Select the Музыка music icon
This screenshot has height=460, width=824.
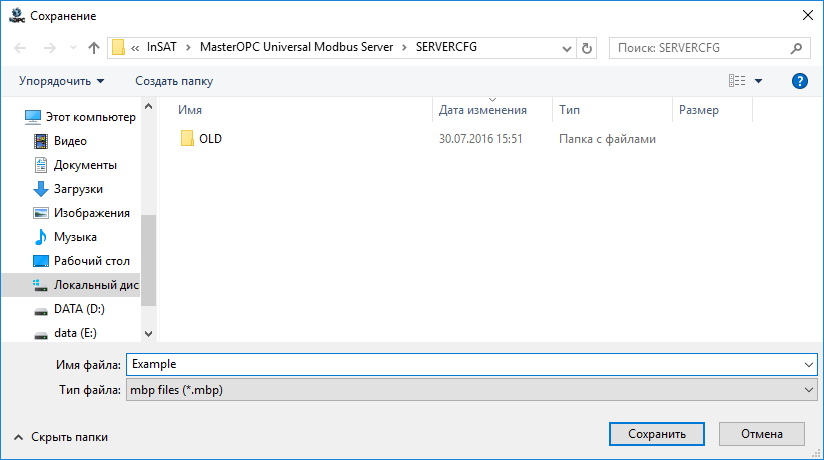pos(41,237)
